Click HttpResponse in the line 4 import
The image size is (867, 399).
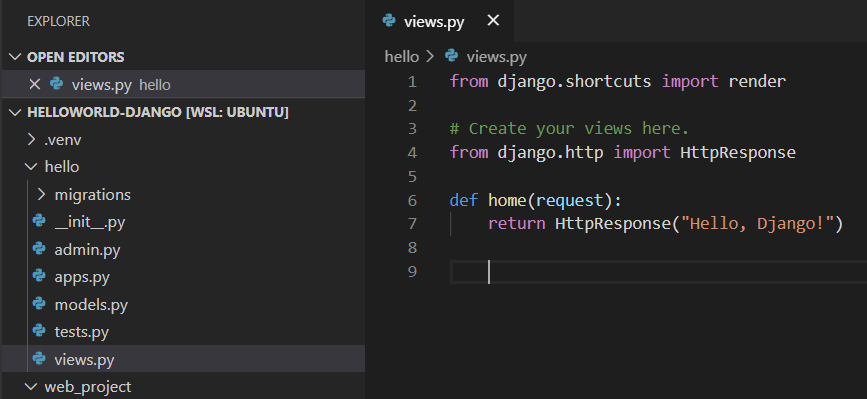738,153
